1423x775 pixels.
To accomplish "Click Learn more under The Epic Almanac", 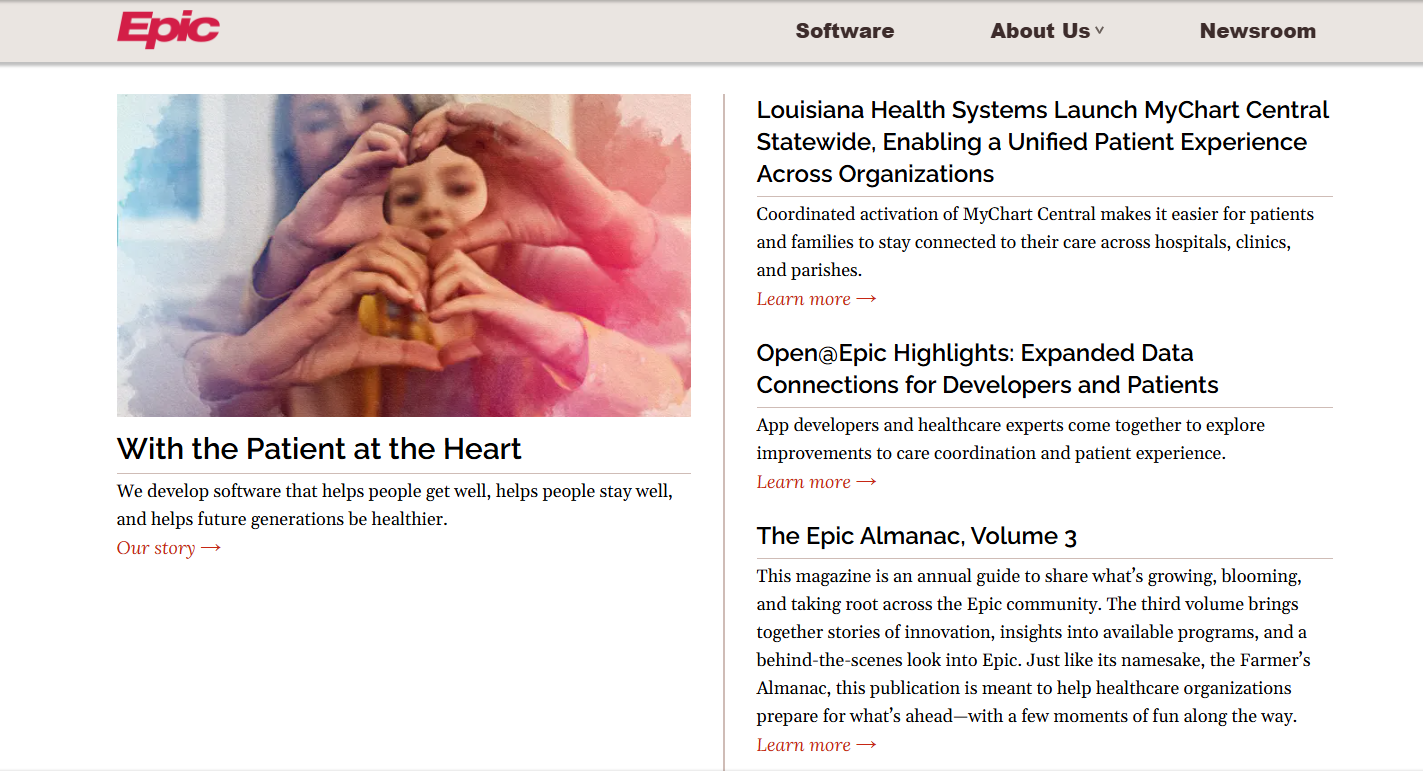I will [803, 745].
